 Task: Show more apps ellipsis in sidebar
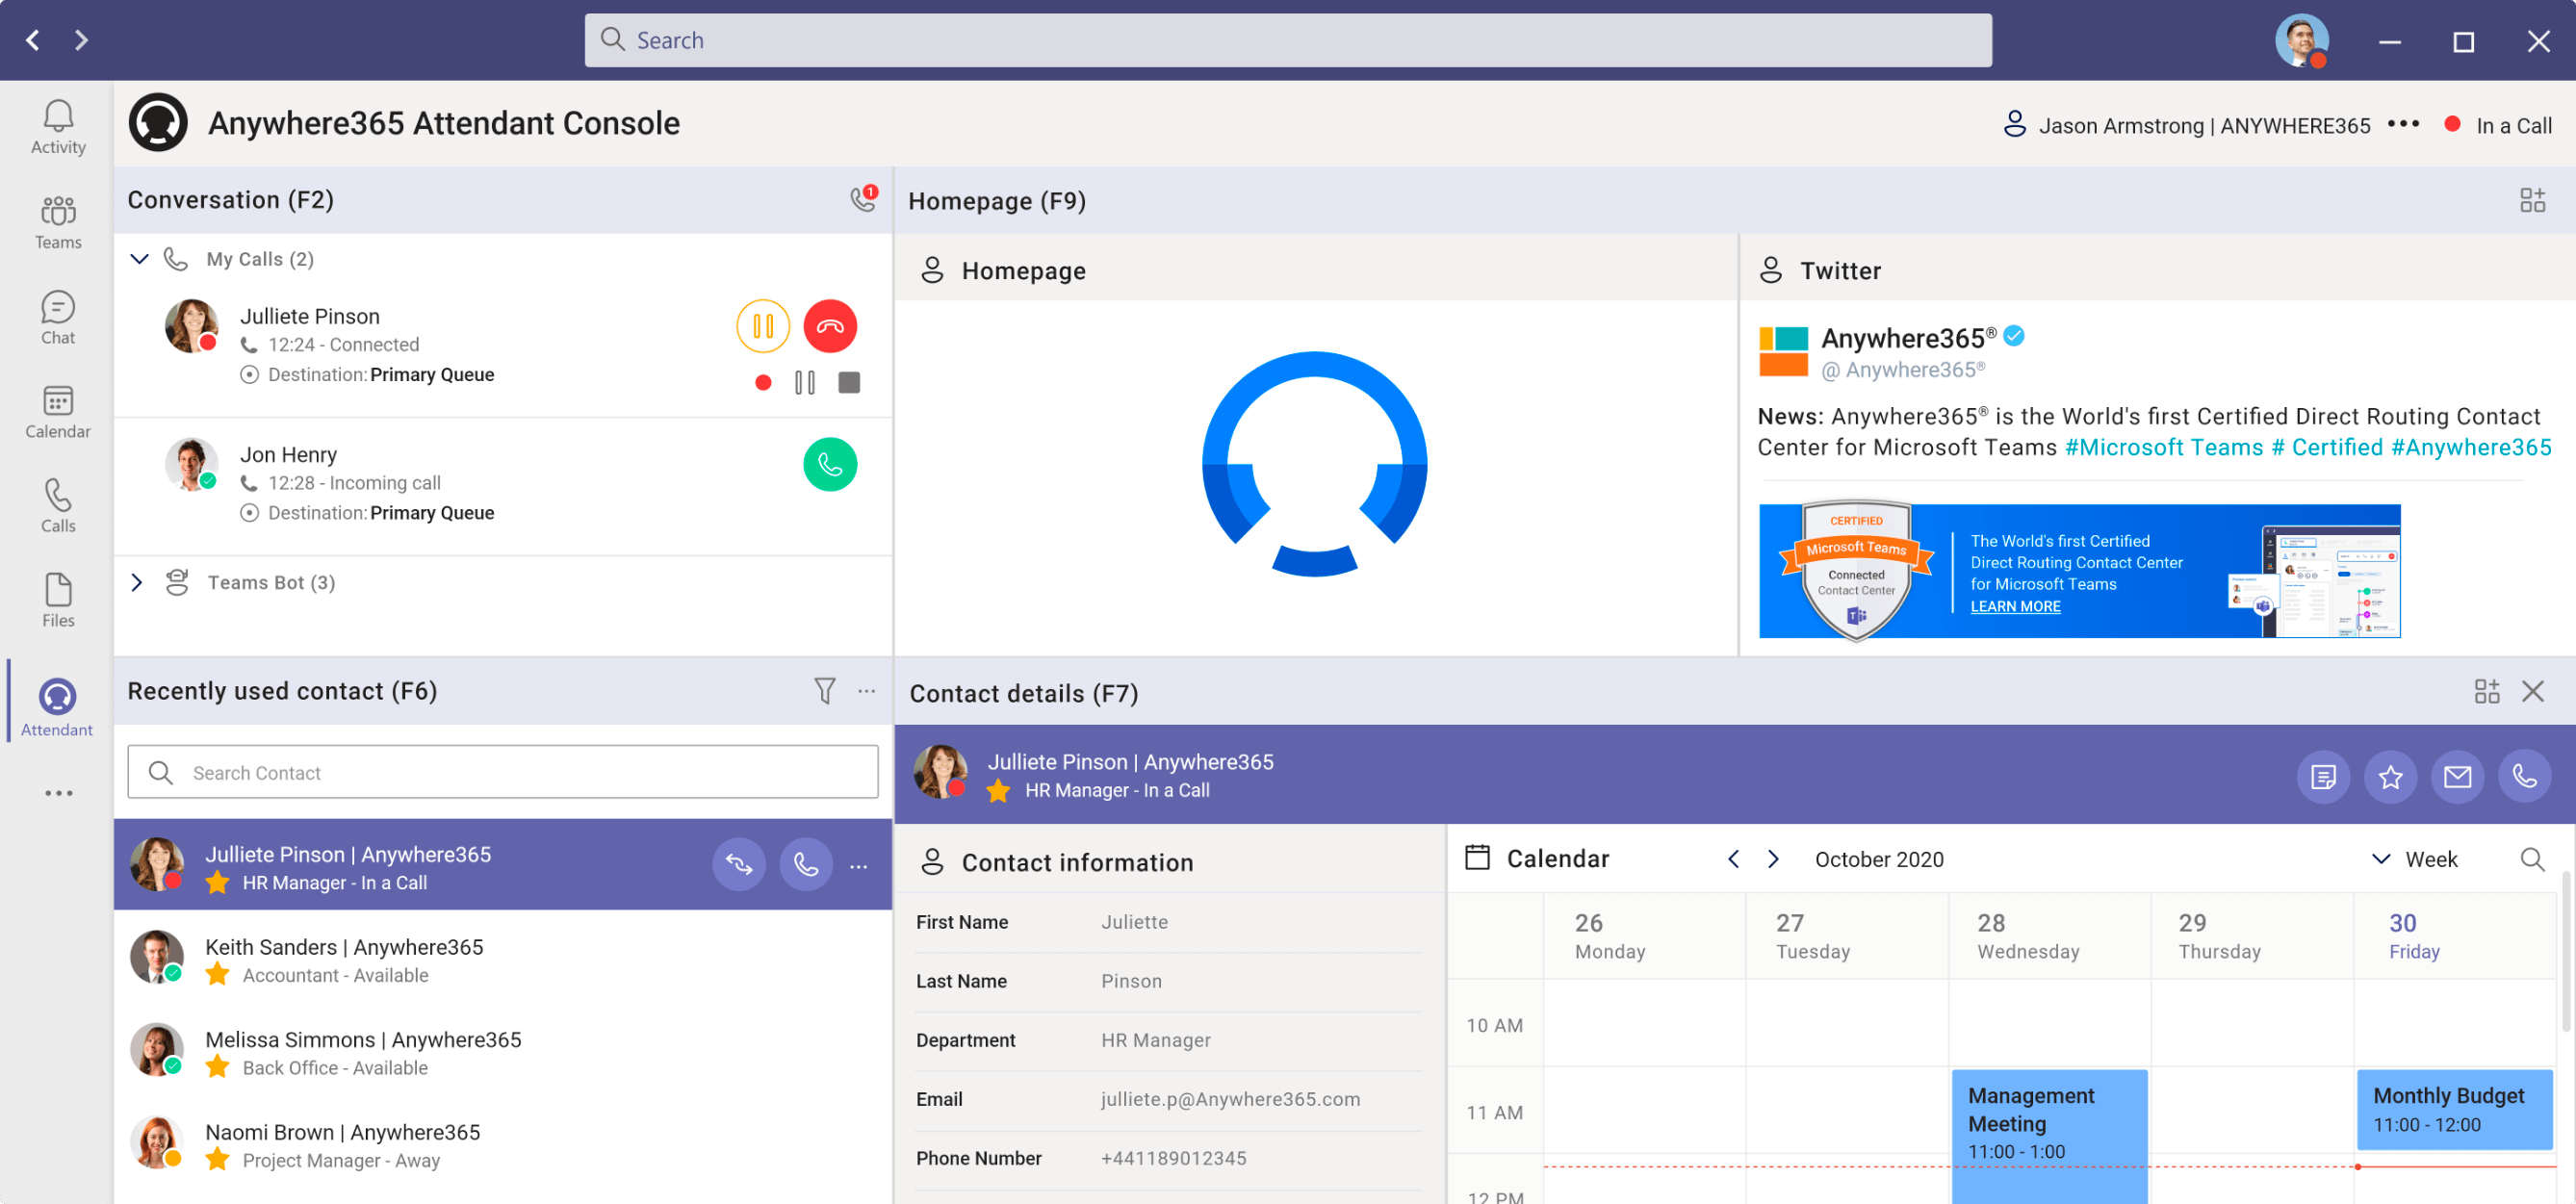pyautogui.click(x=58, y=793)
